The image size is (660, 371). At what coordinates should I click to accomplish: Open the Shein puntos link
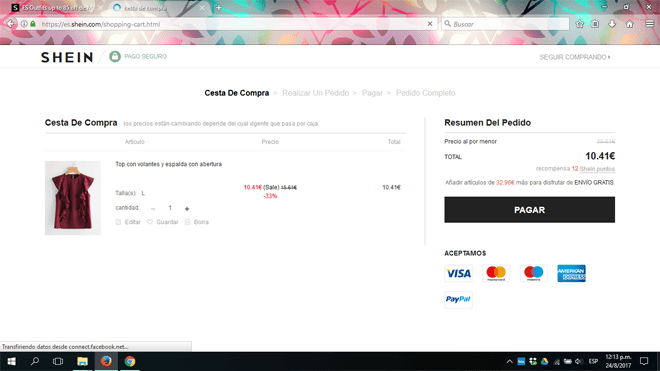(597, 169)
